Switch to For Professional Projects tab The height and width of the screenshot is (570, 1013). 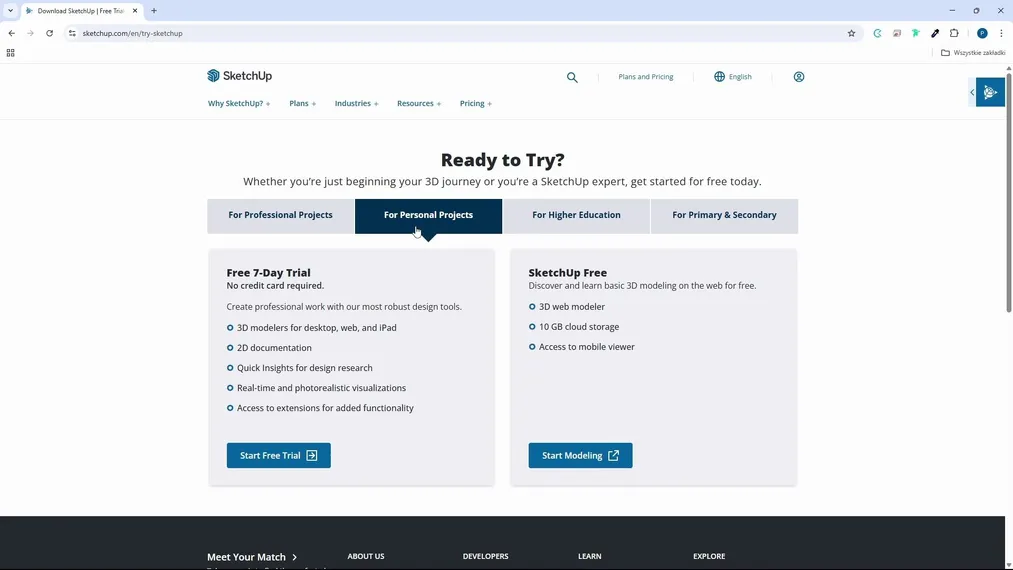click(280, 215)
